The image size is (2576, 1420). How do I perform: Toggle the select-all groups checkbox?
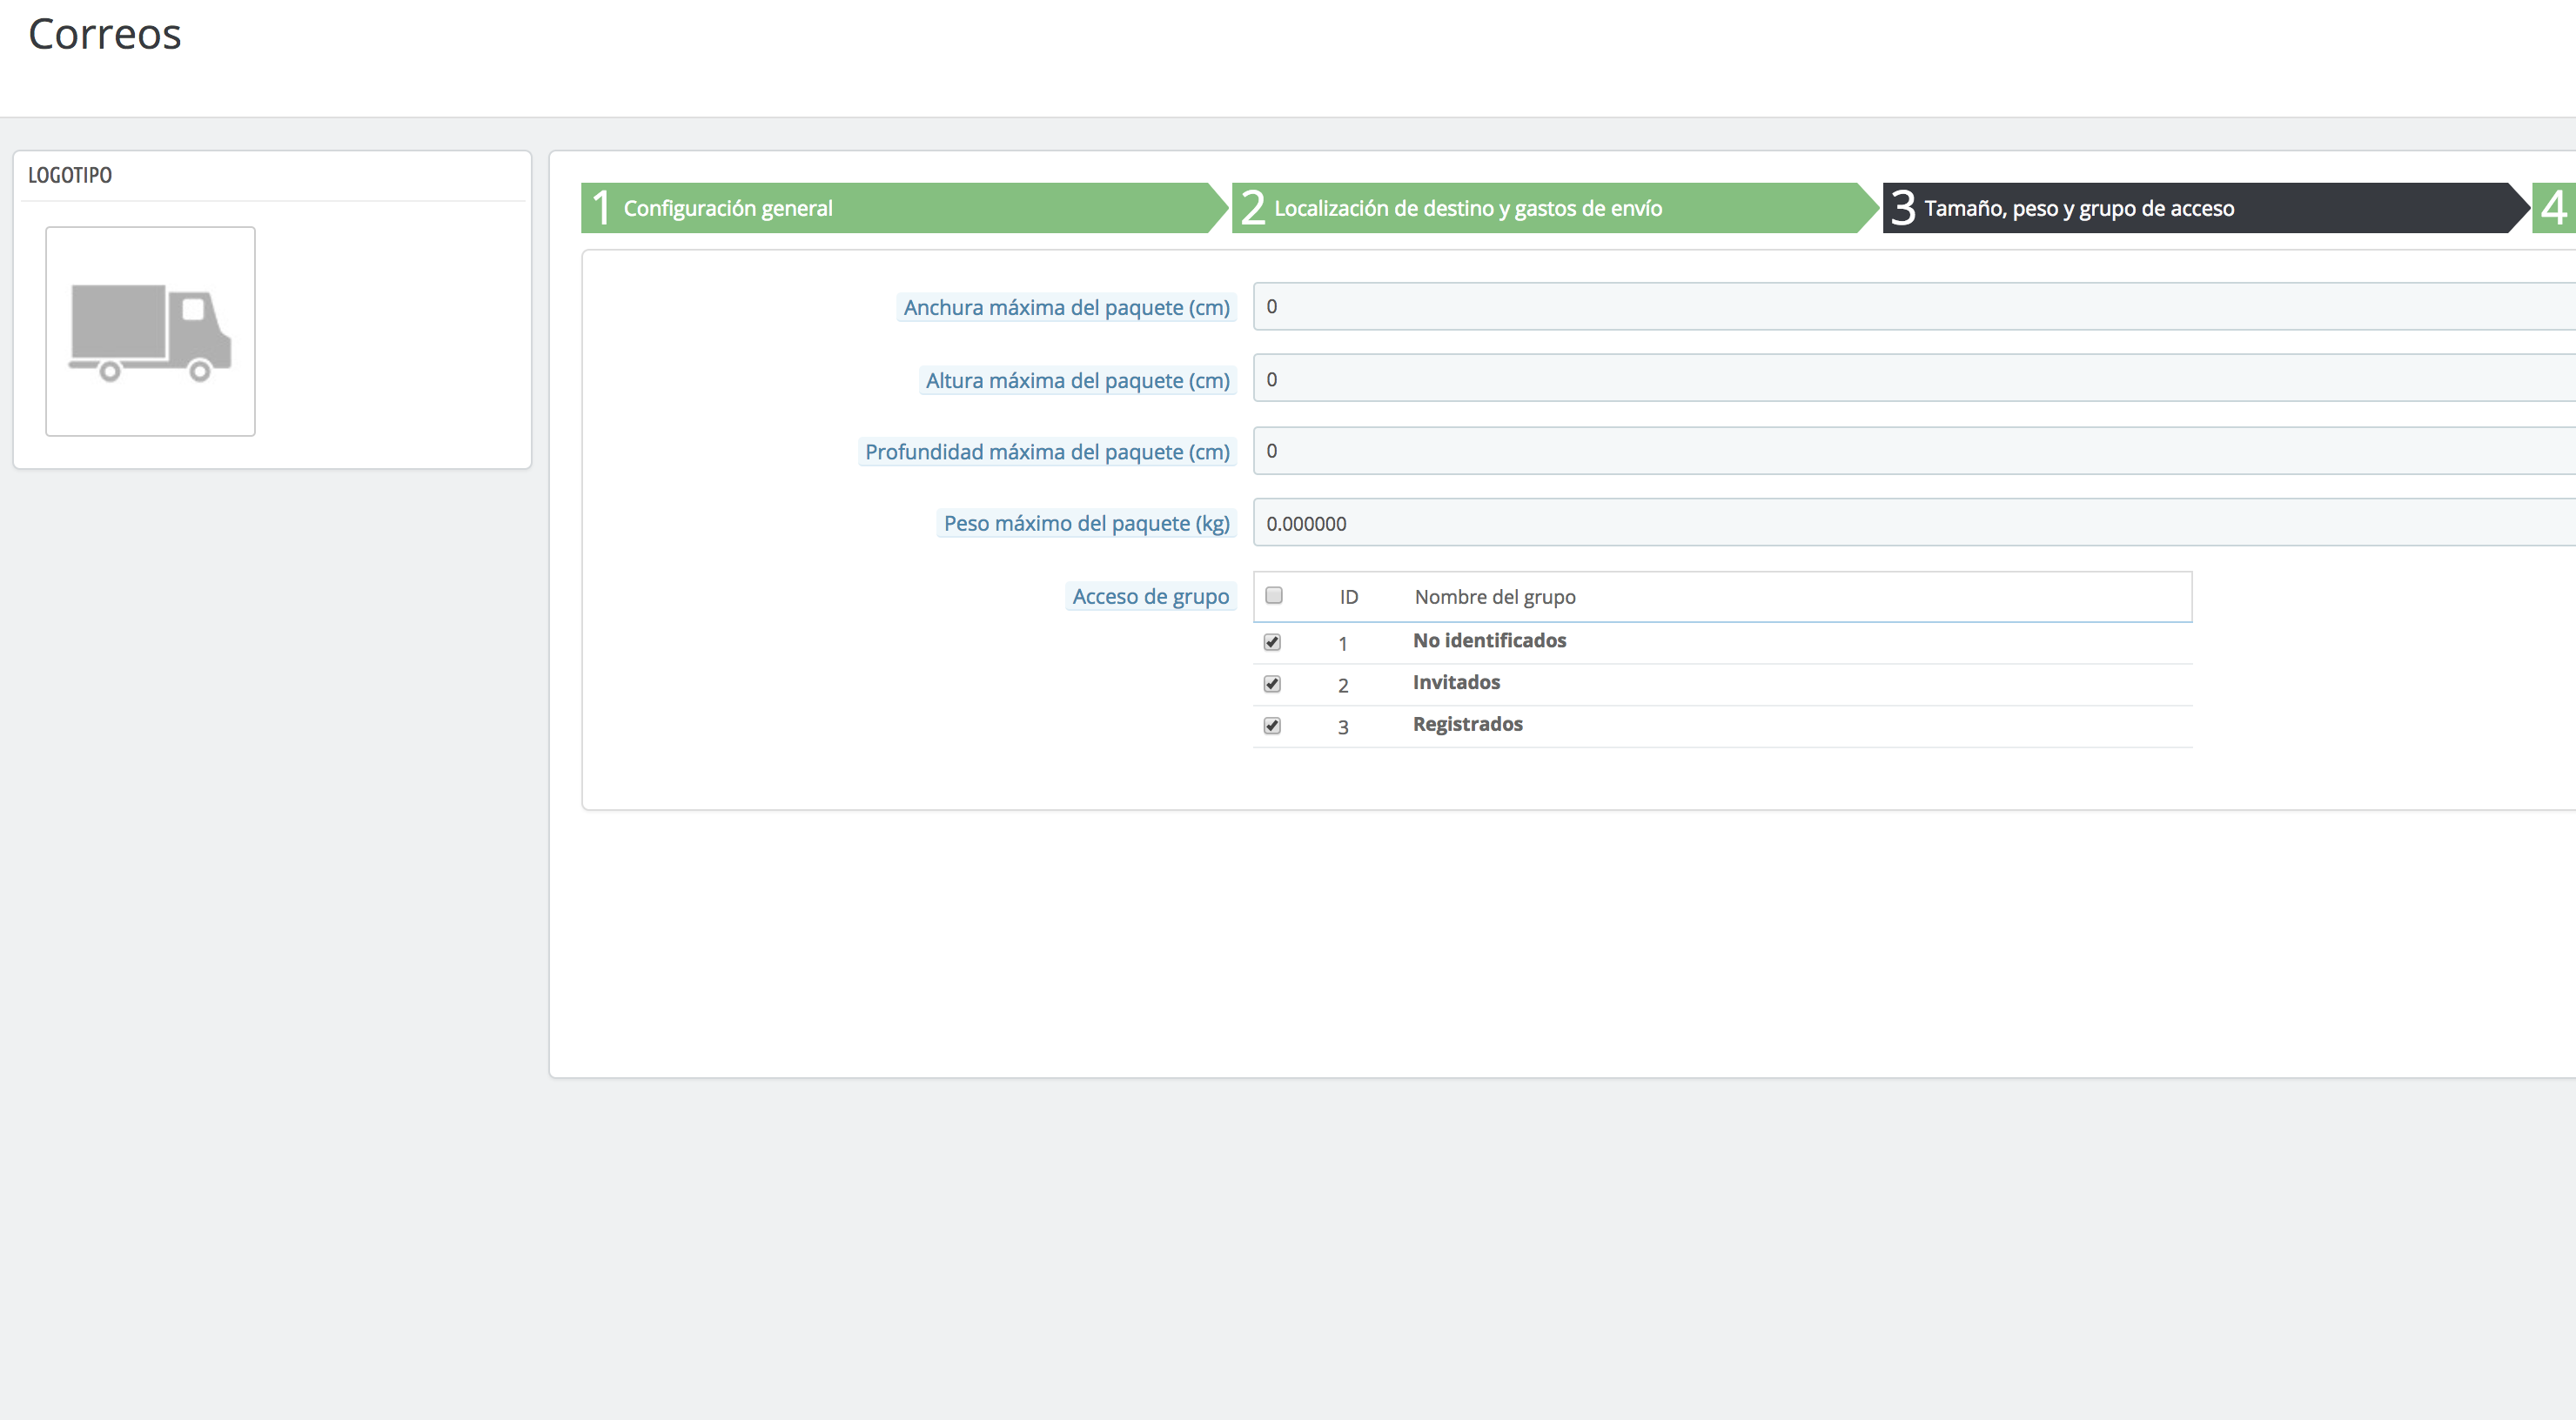pos(1273,596)
